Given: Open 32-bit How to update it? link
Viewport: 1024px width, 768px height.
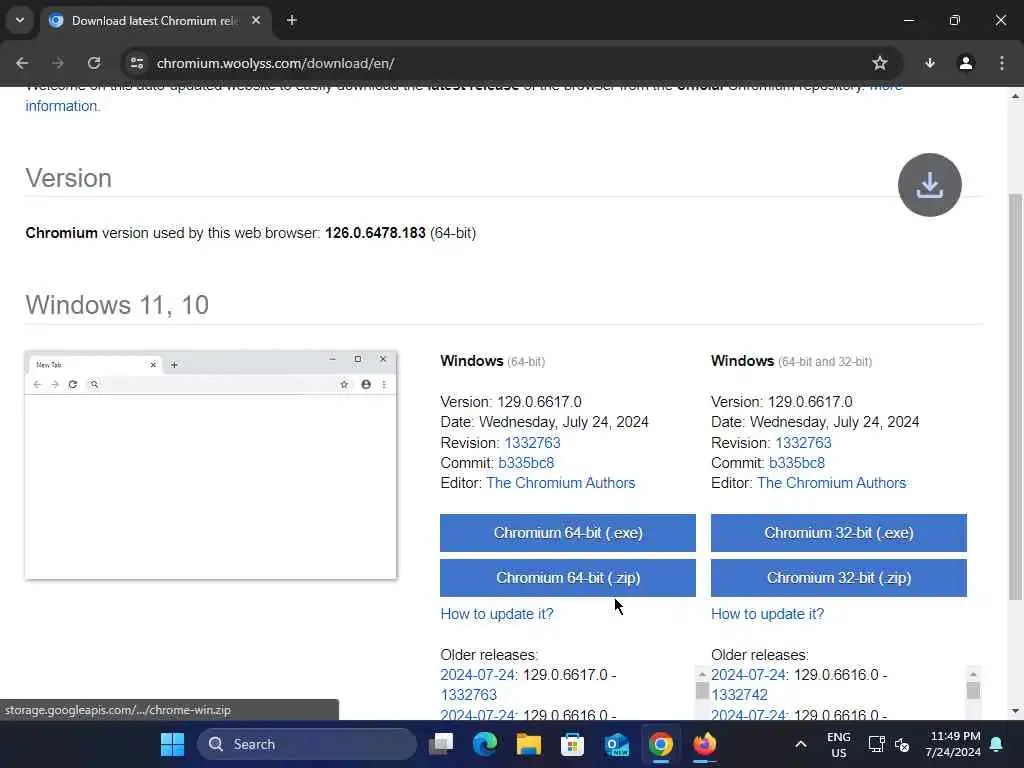Looking at the screenshot, I should point(767,614).
